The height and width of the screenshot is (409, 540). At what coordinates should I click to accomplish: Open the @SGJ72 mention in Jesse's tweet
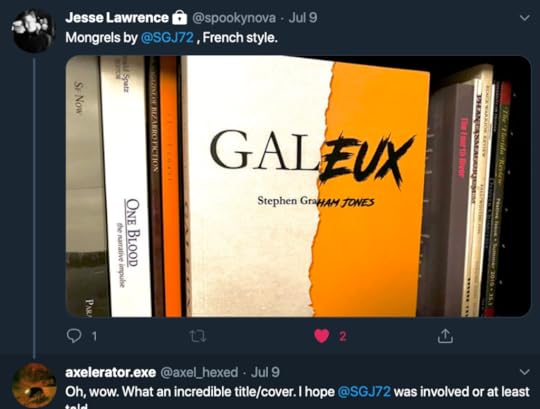tap(167, 37)
